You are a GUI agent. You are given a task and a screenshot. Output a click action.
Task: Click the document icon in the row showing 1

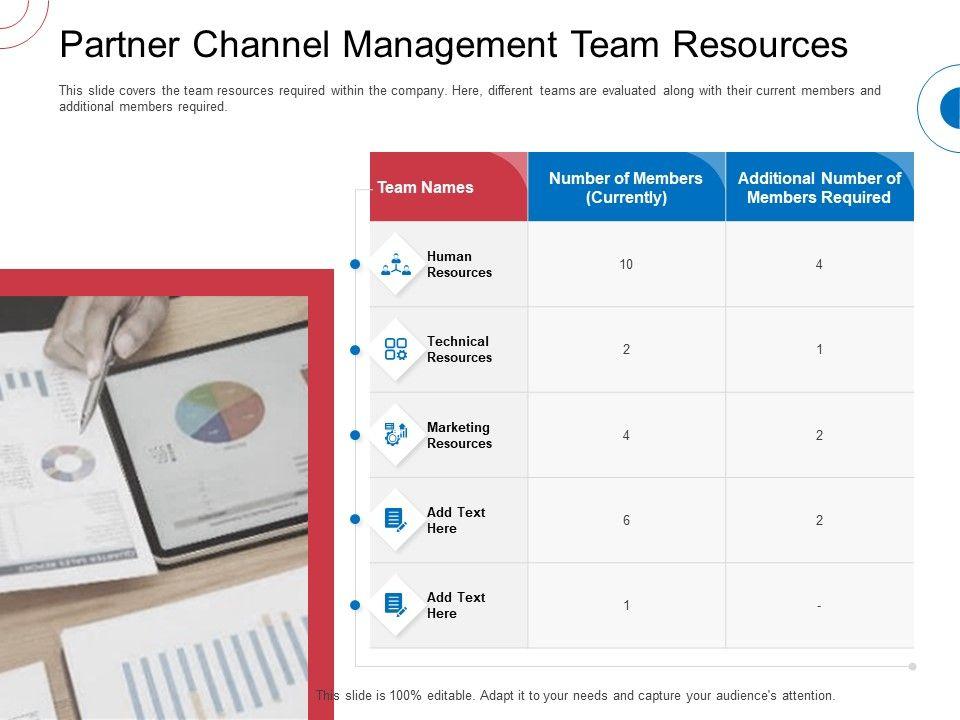click(x=396, y=605)
